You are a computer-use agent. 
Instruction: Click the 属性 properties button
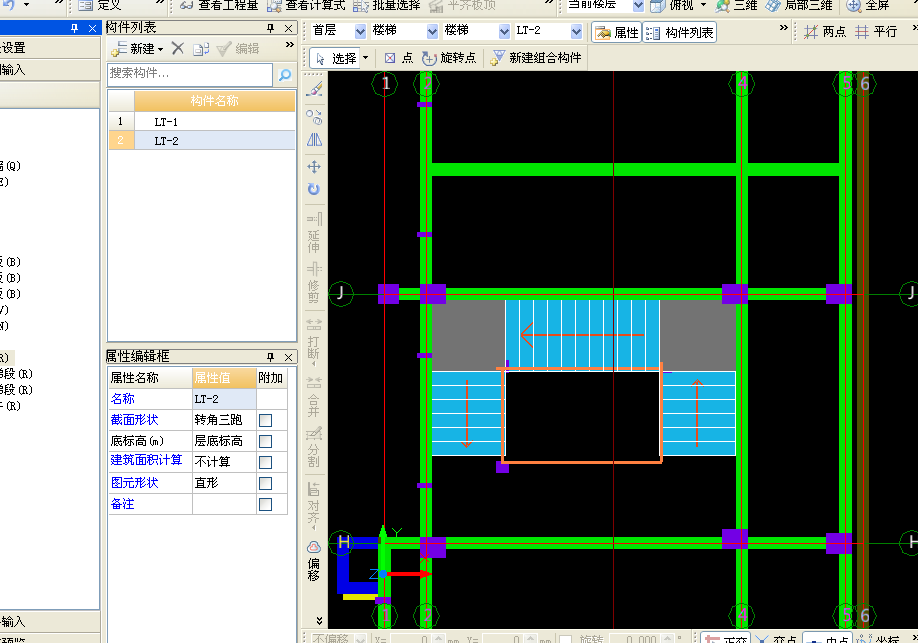click(617, 33)
